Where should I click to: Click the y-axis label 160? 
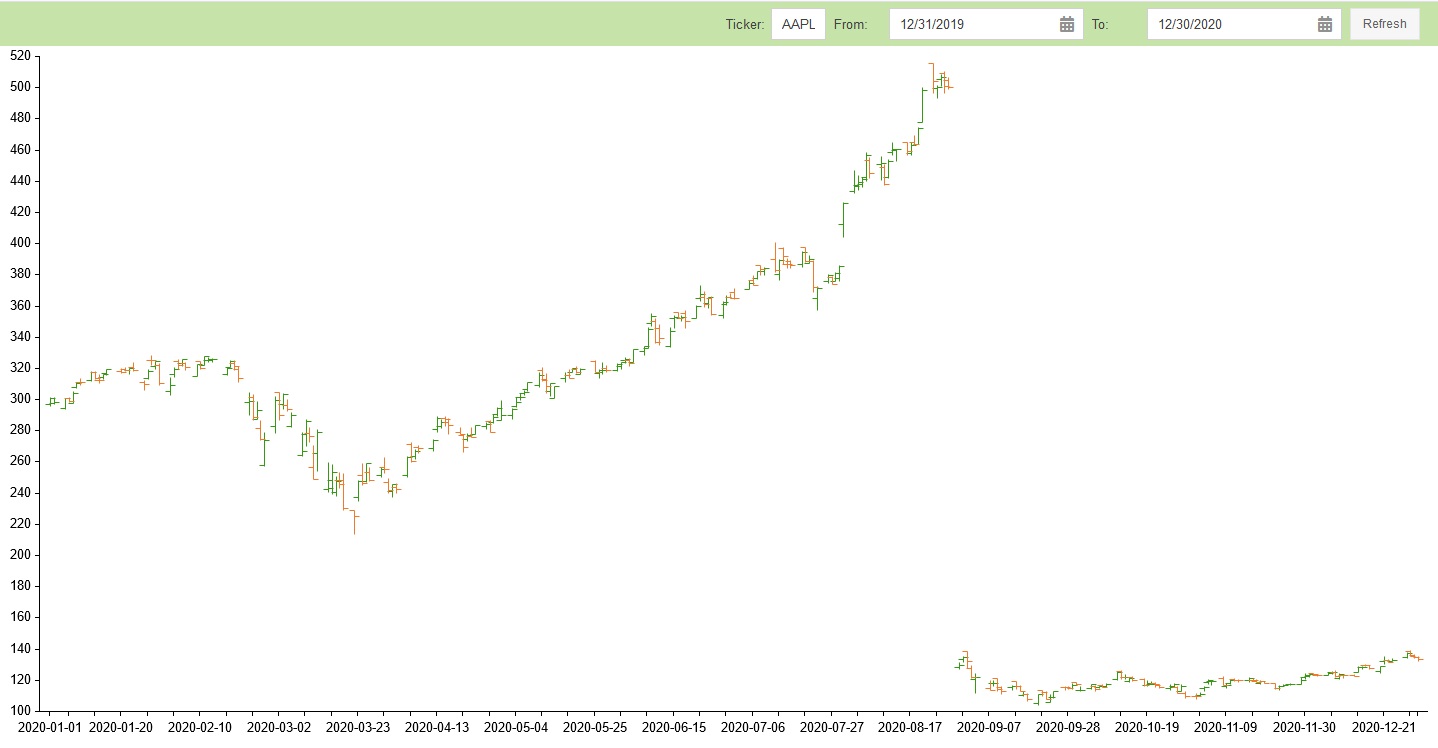[20, 617]
